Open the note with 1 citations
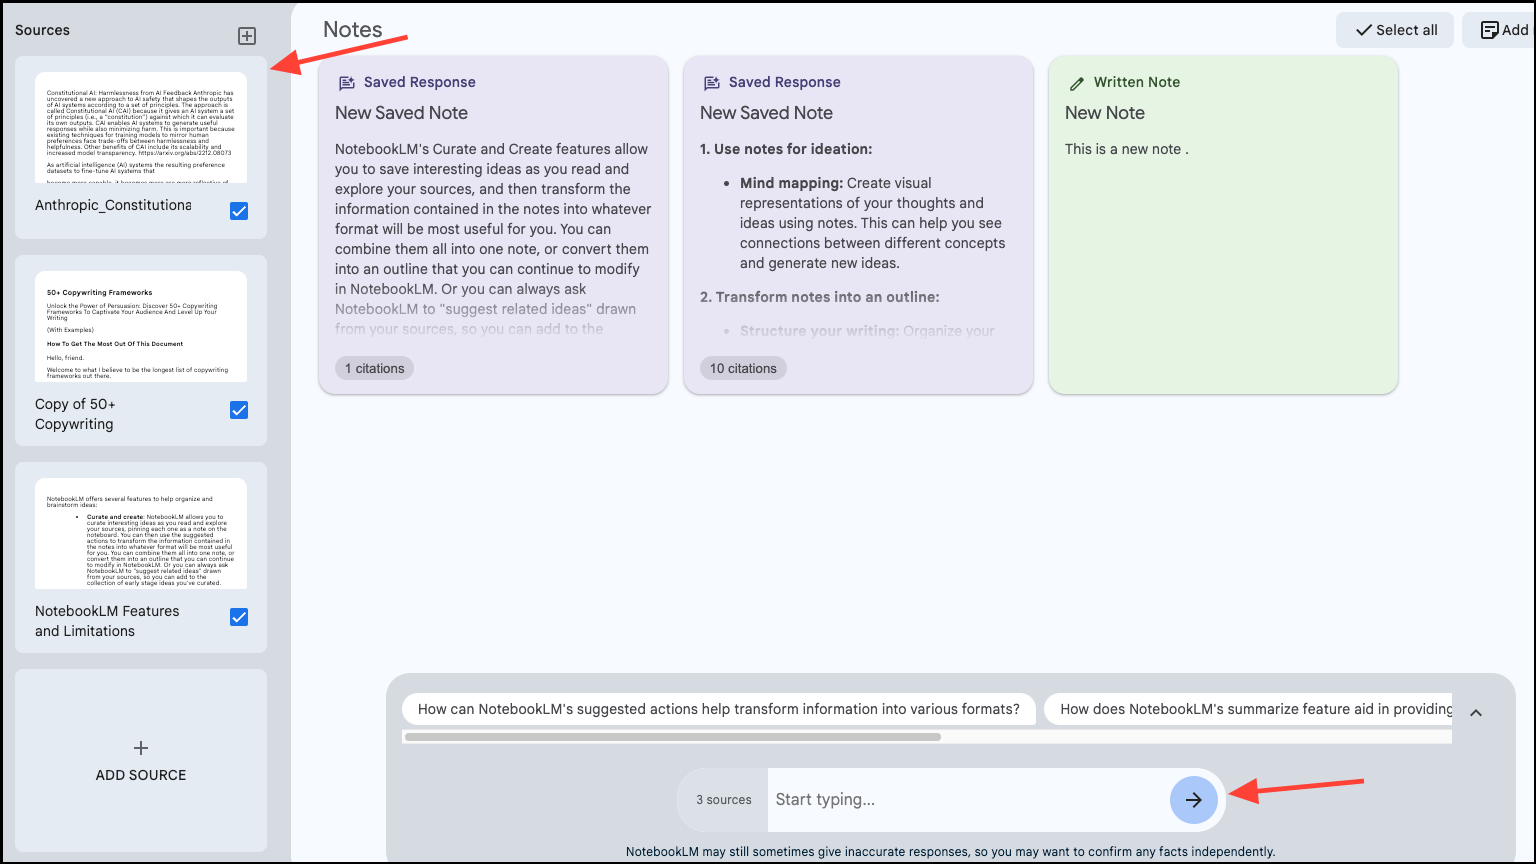Image resolution: width=1536 pixels, height=864 pixels. [x=493, y=225]
